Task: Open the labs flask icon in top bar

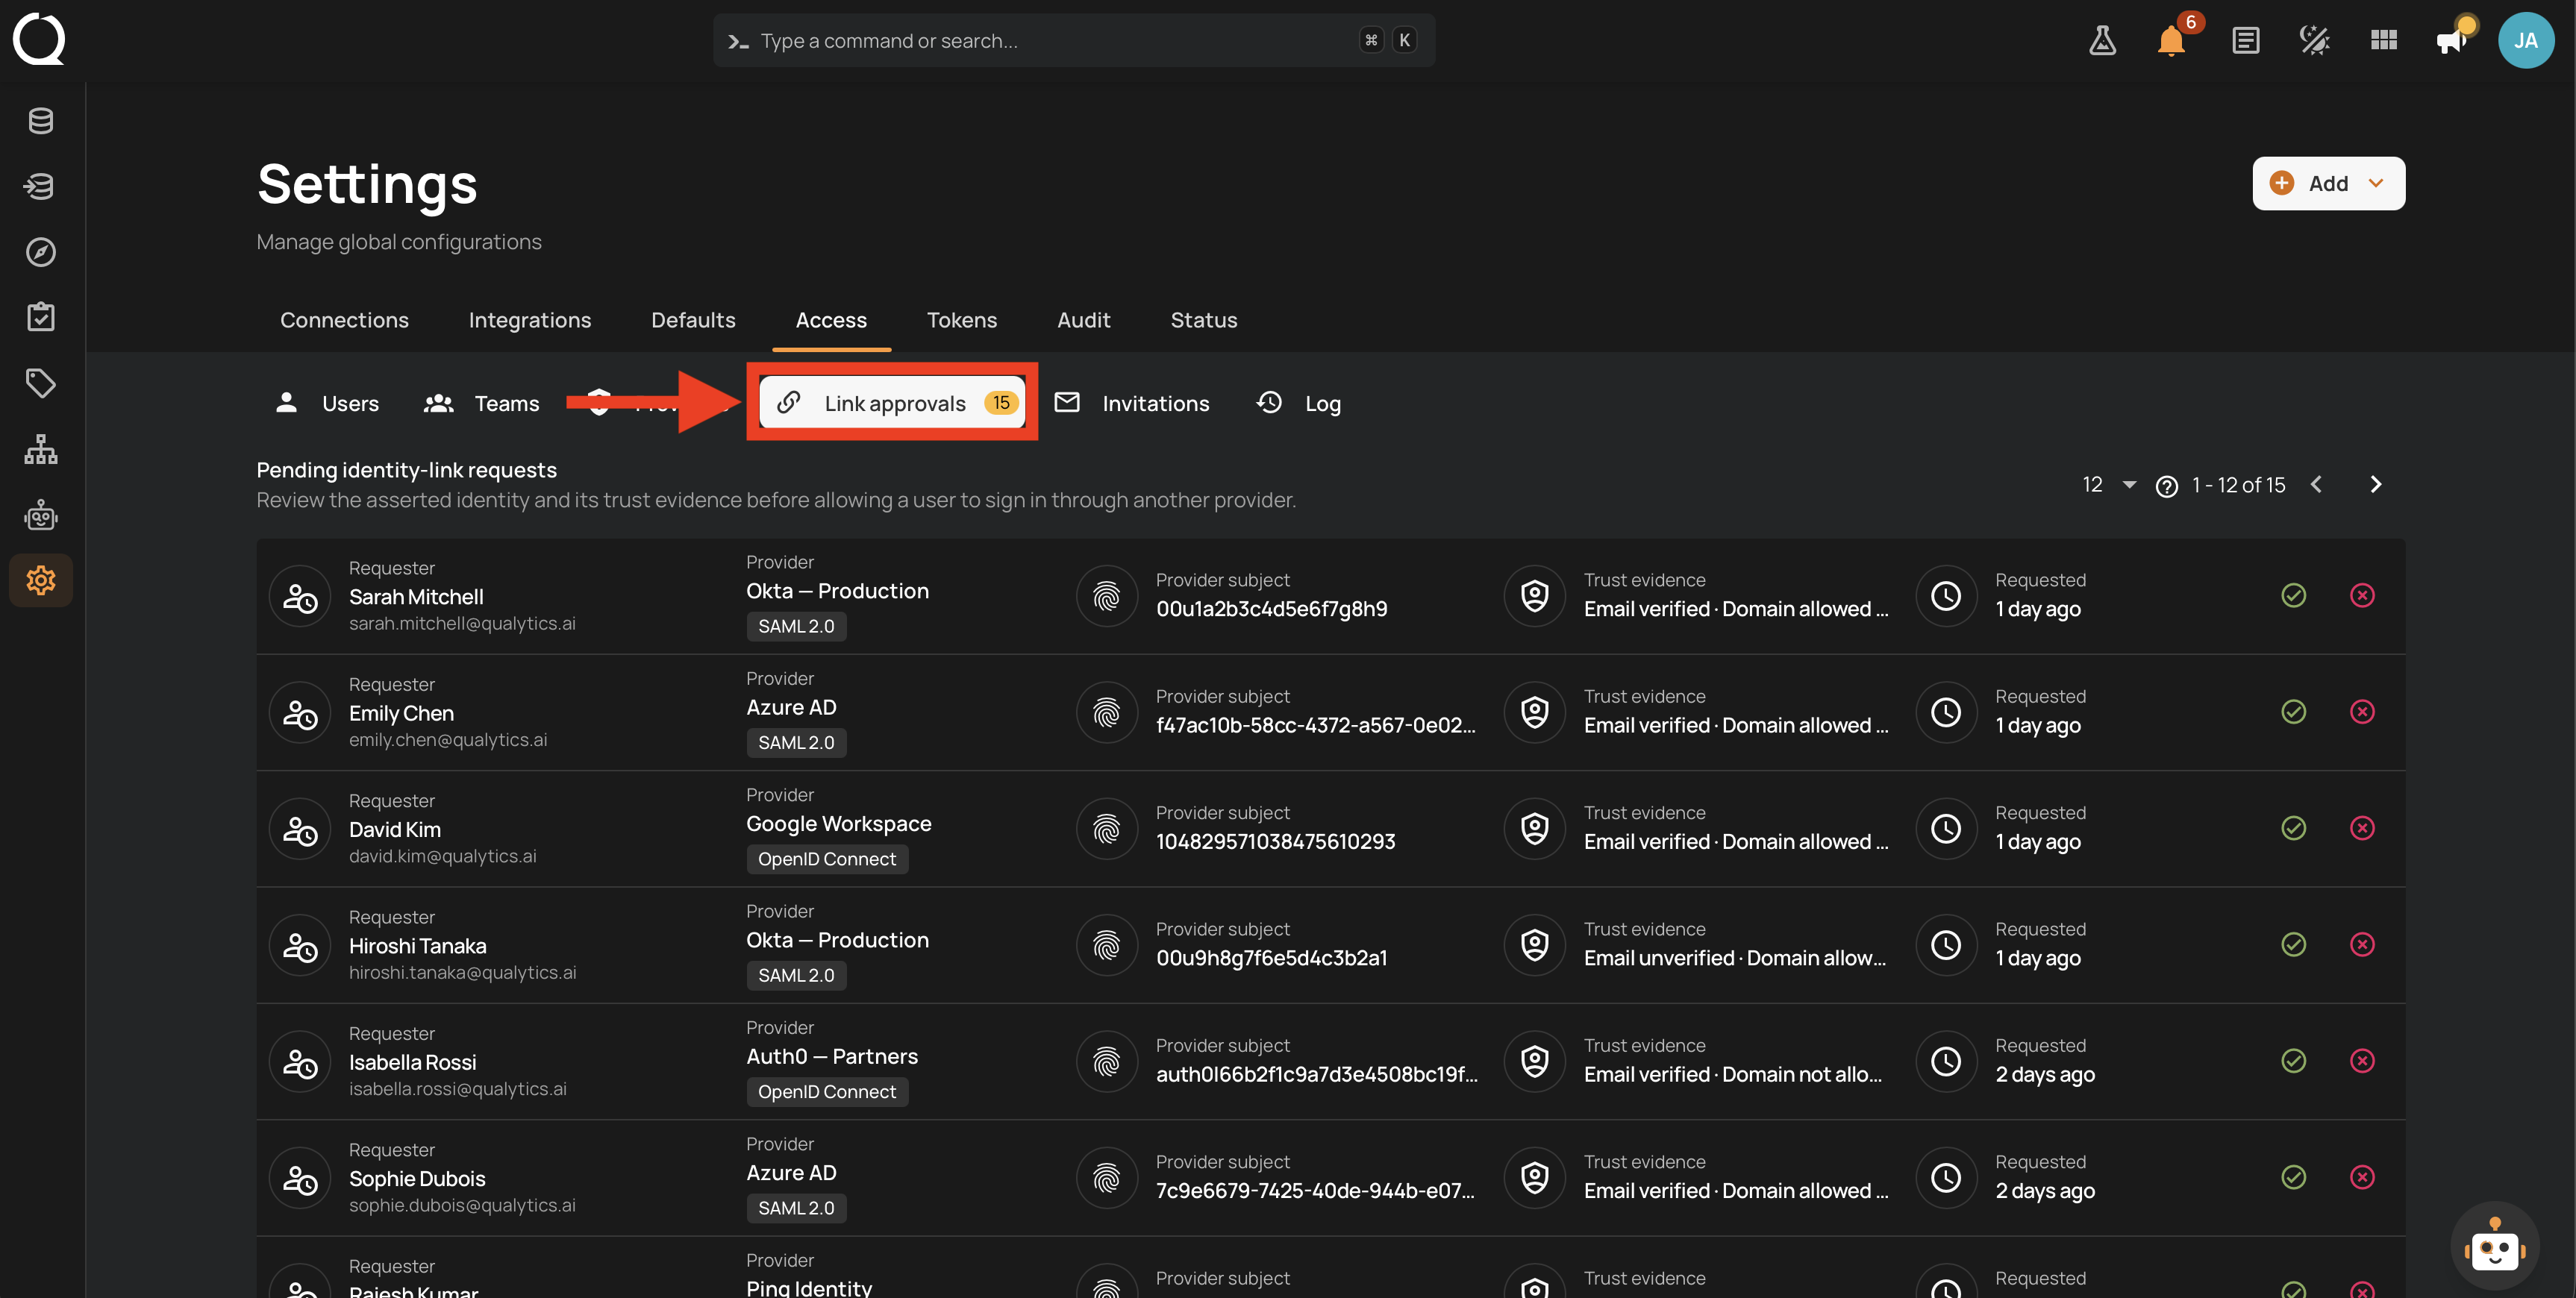Action: point(2102,40)
